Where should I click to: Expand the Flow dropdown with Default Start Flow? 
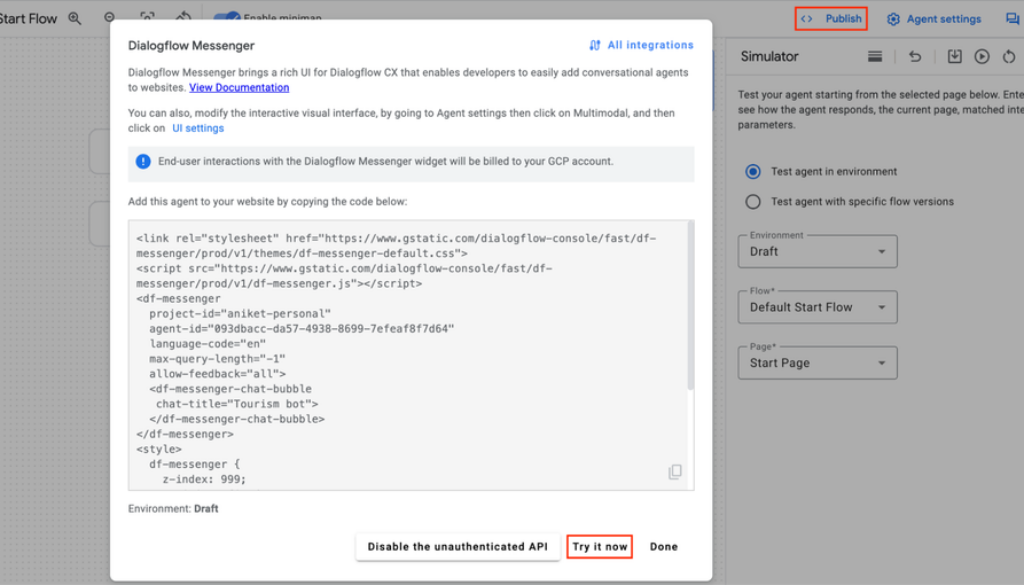818,307
